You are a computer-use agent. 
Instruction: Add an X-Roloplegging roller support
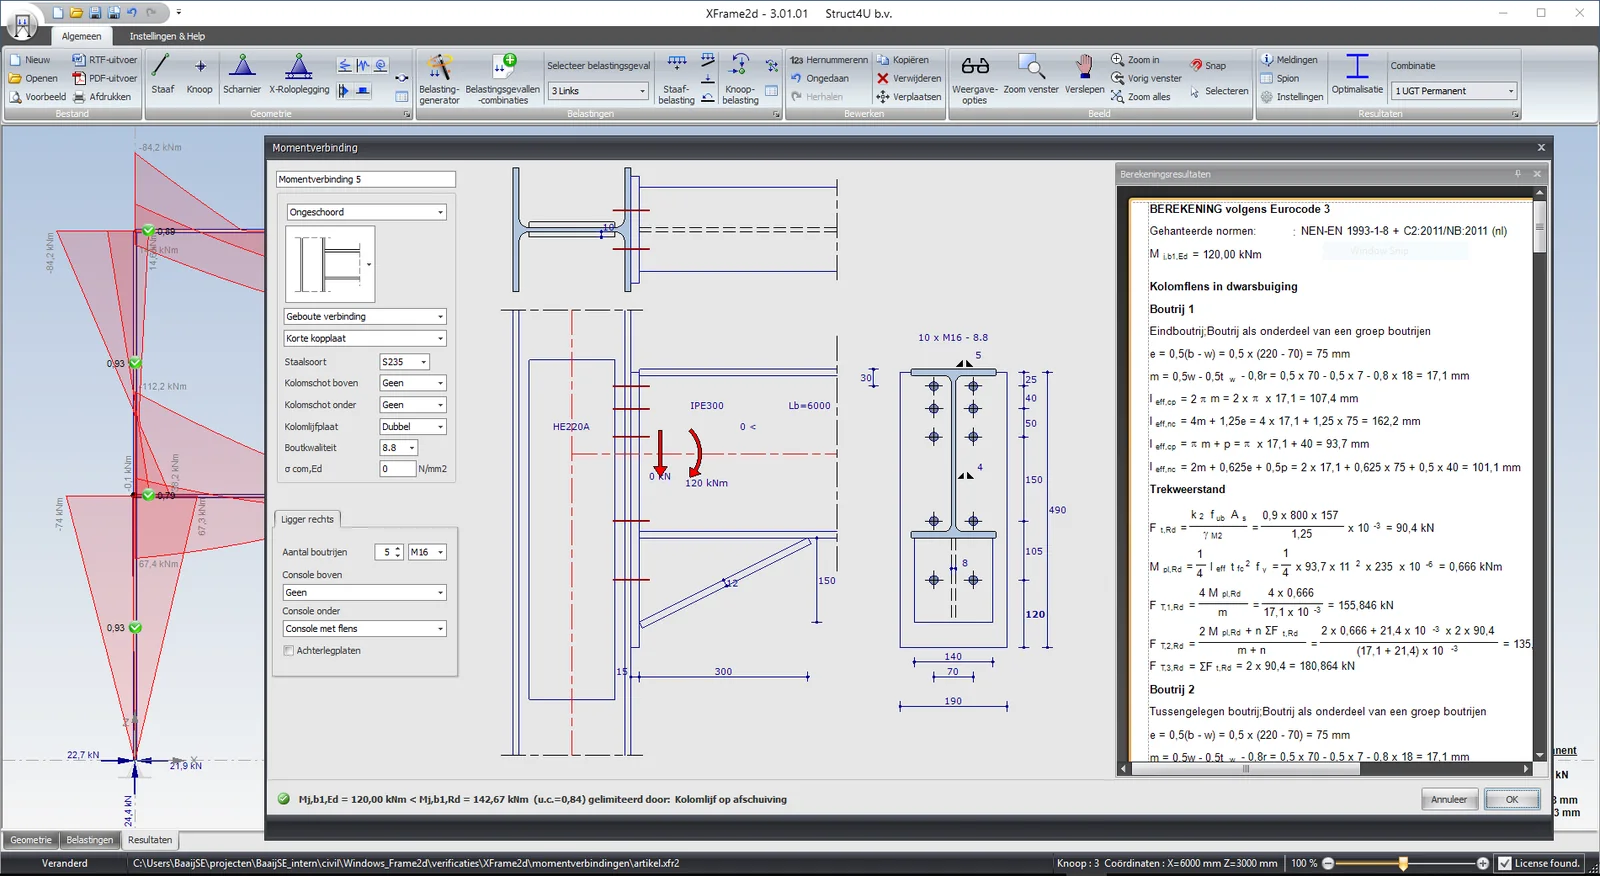(x=299, y=76)
